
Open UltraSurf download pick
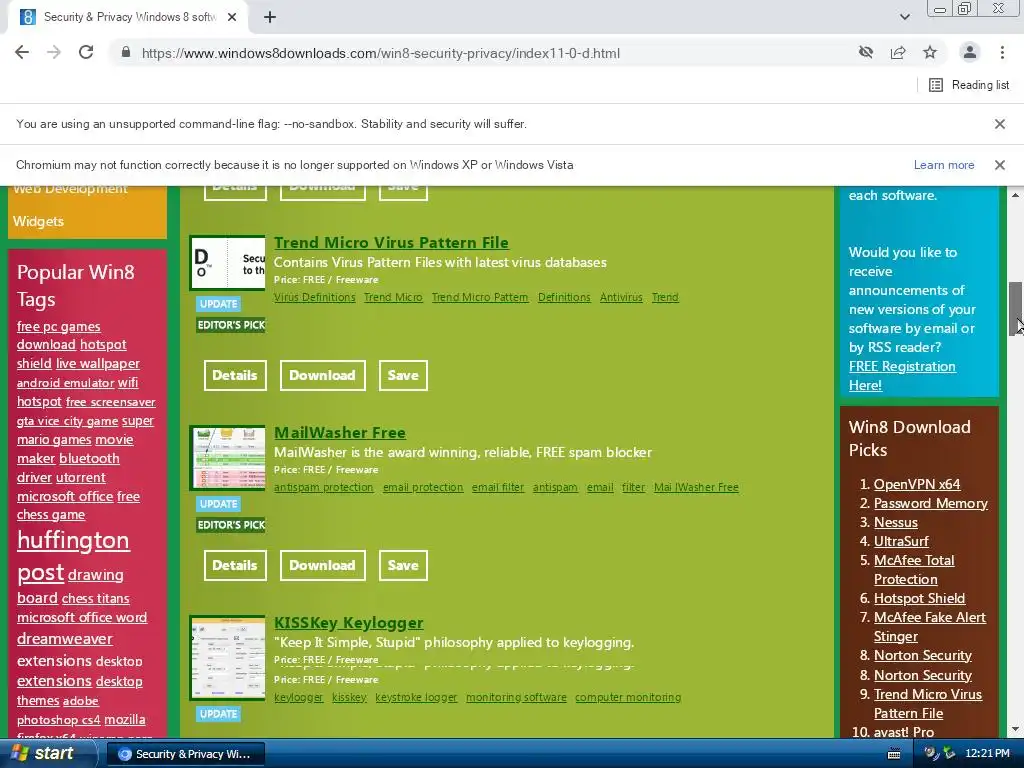pyautogui.click(x=901, y=541)
